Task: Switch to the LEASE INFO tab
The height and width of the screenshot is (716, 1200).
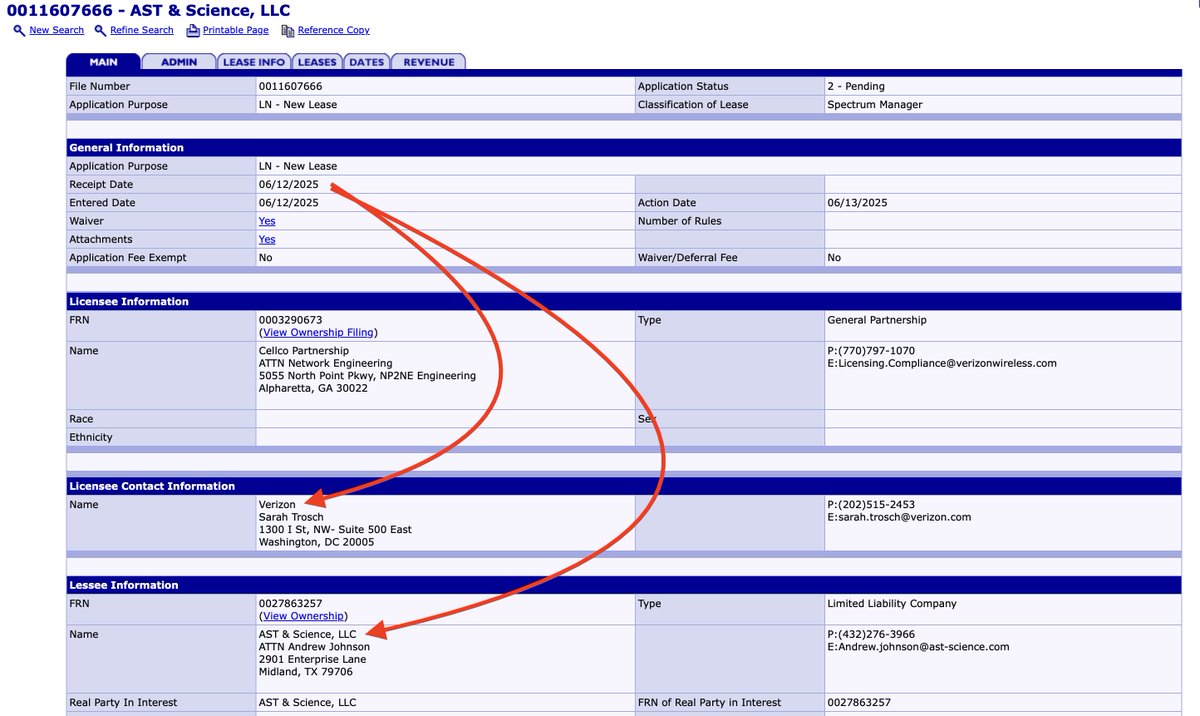Action: [254, 62]
